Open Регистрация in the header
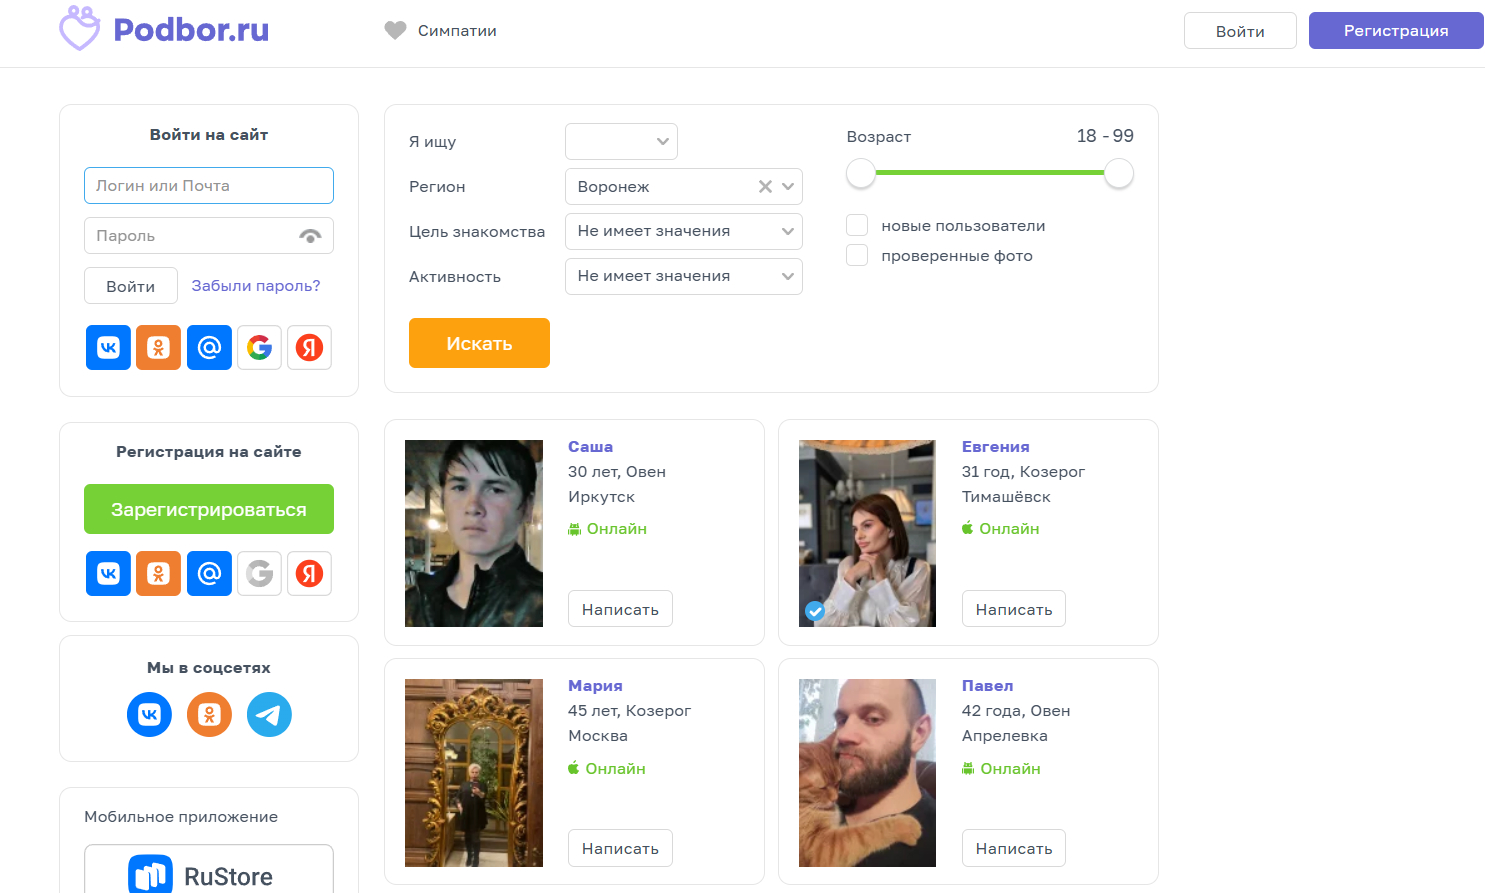Viewport: 1485px width, 893px height. pyautogui.click(x=1395, y=31)
